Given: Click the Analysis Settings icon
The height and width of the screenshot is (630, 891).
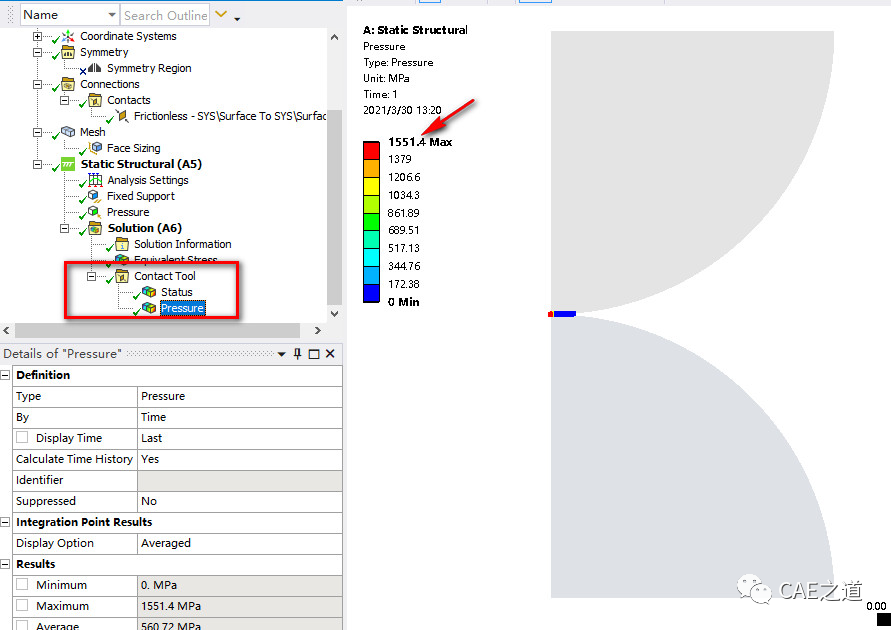Looking at the screenshot, I should pos(95,180).
